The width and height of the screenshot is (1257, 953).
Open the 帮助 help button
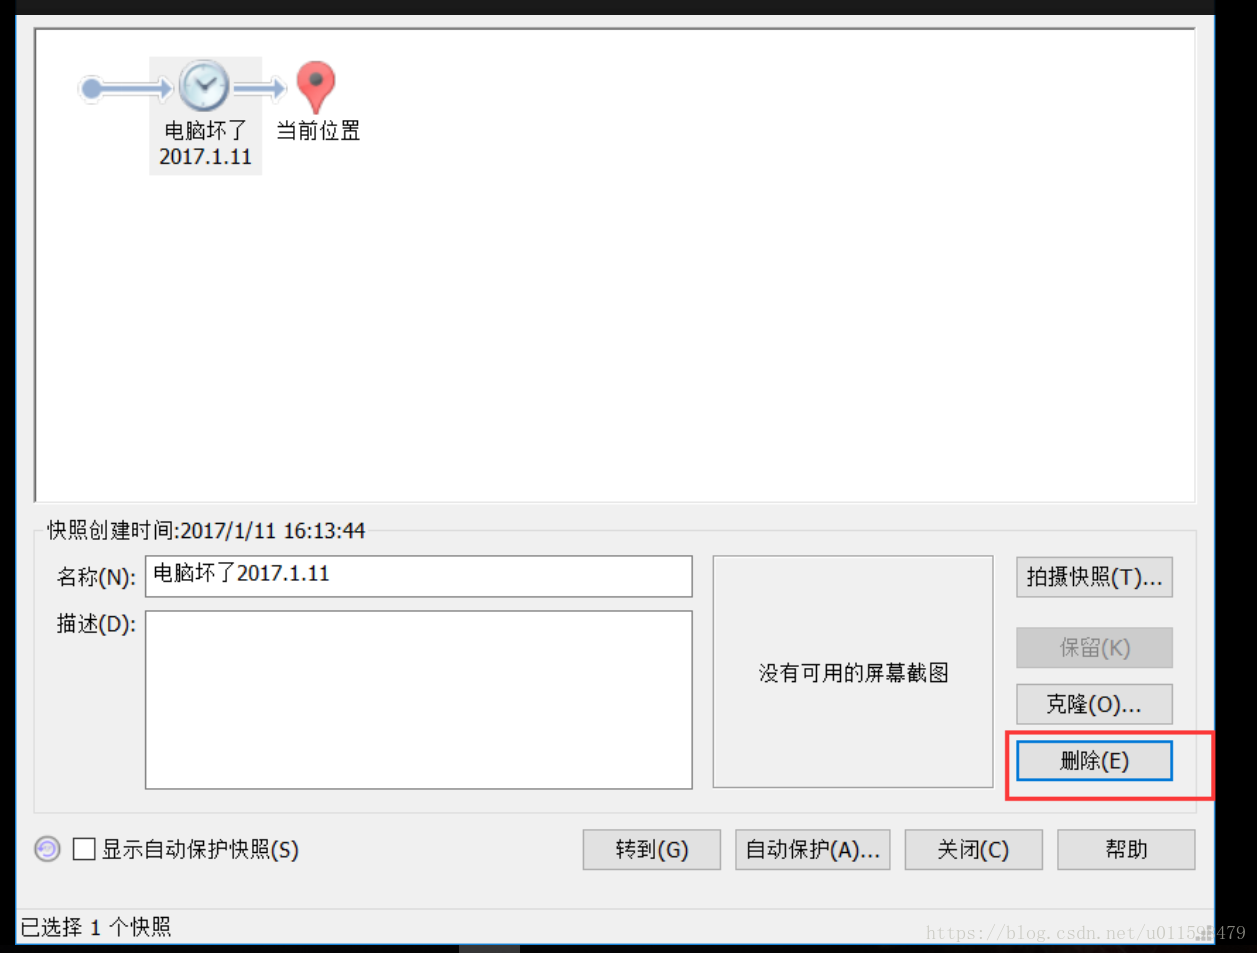(1126, 850)
